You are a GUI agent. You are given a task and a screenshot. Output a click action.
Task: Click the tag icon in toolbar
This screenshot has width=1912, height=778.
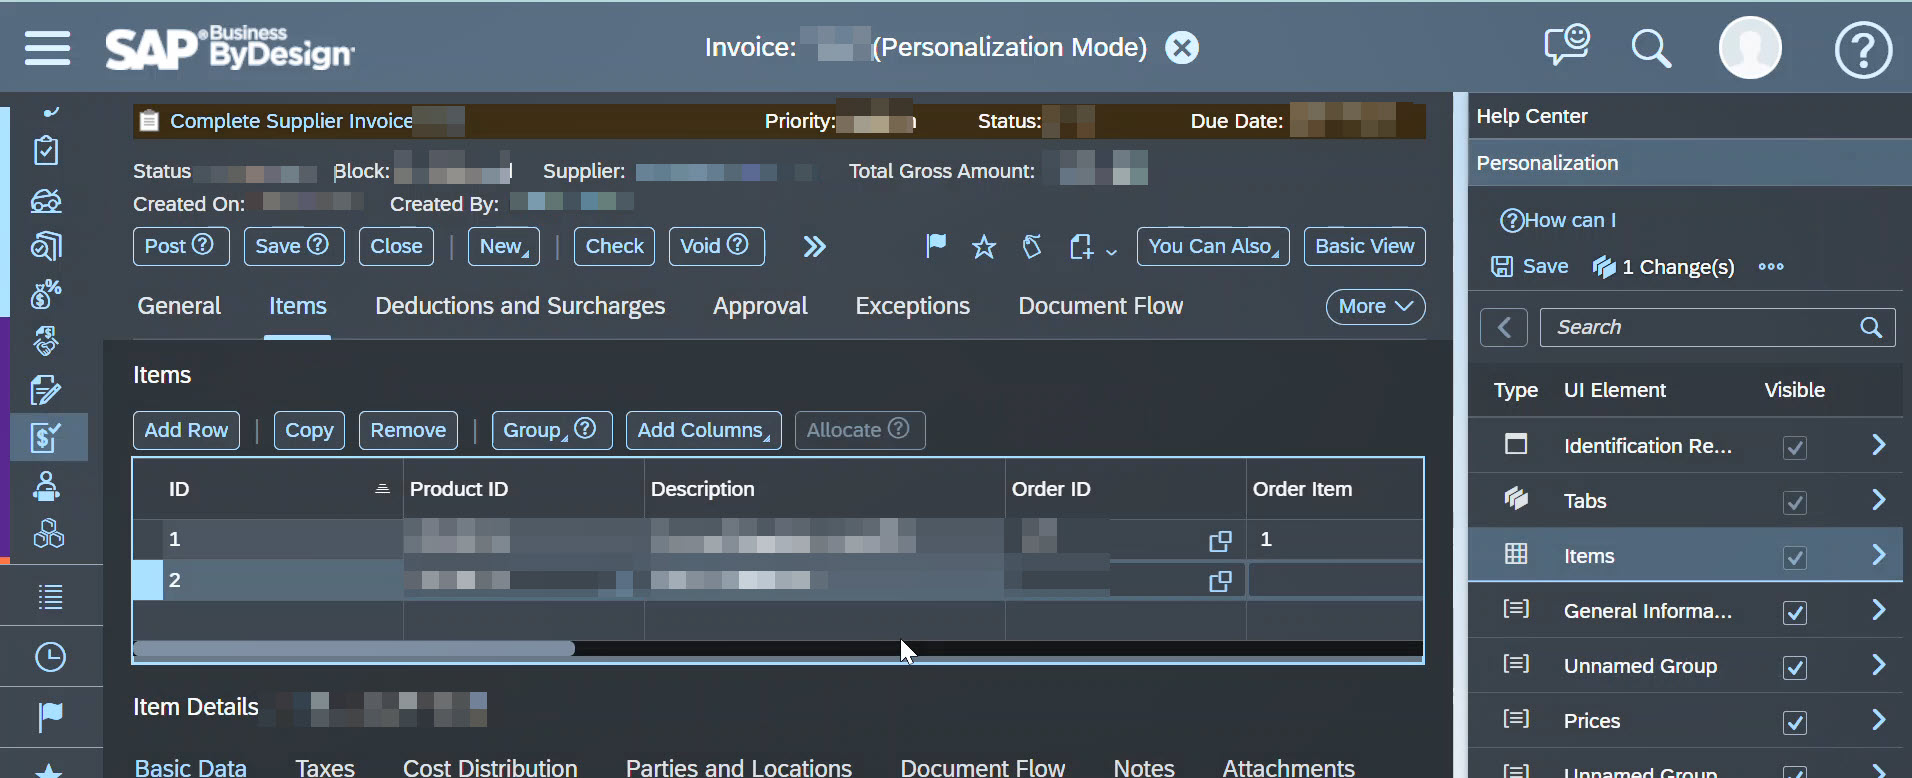pos(1032,246)
